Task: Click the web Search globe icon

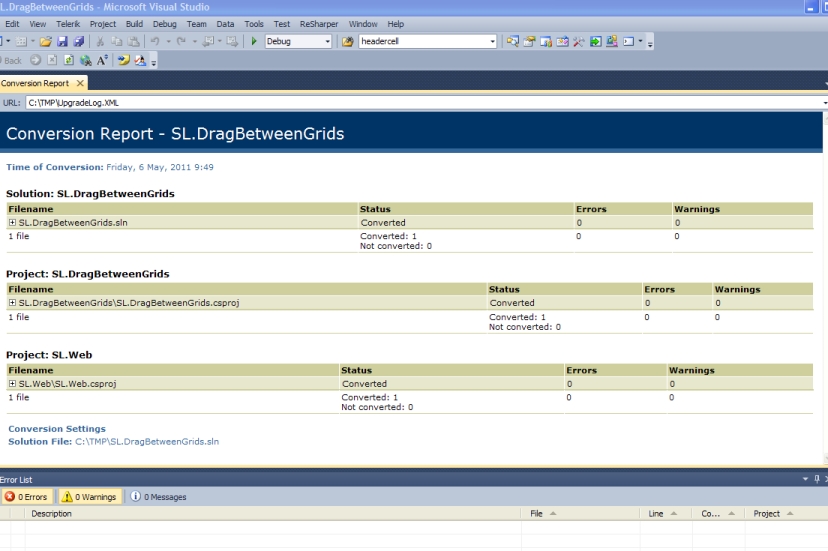Action: click(x=86, y=60)
